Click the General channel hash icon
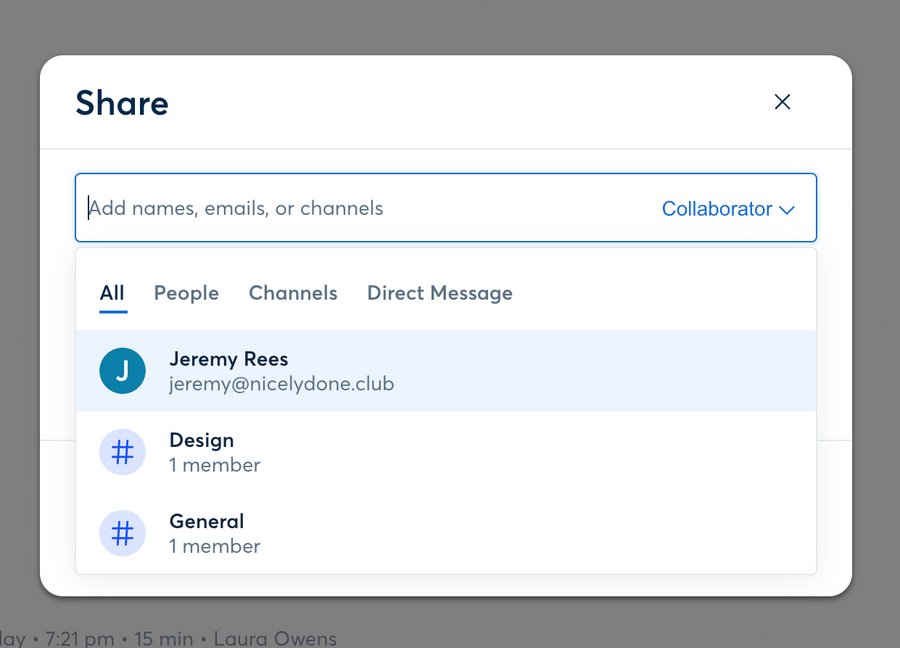This screenshot has height=648, width=900. 122,533
